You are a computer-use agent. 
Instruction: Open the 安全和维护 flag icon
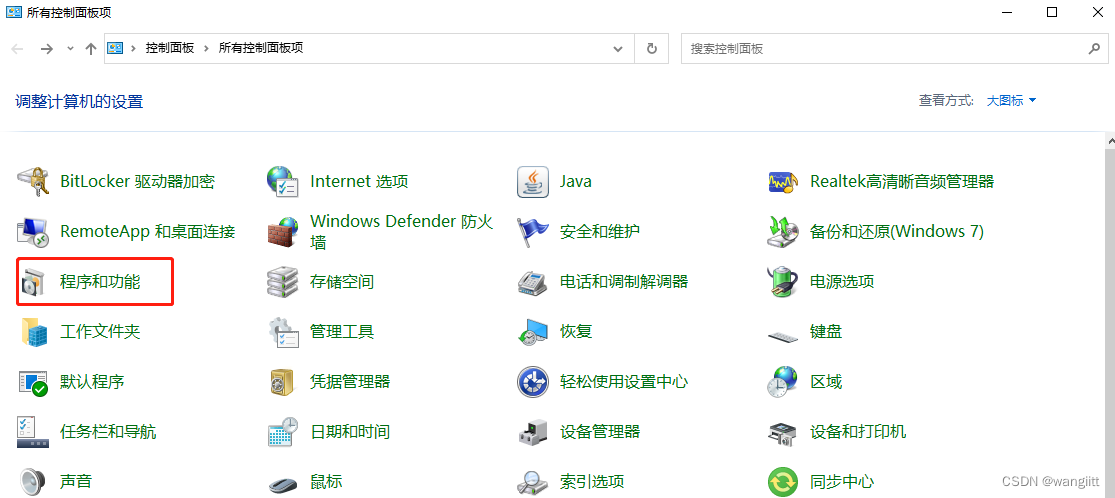click(x=533, y=231)
